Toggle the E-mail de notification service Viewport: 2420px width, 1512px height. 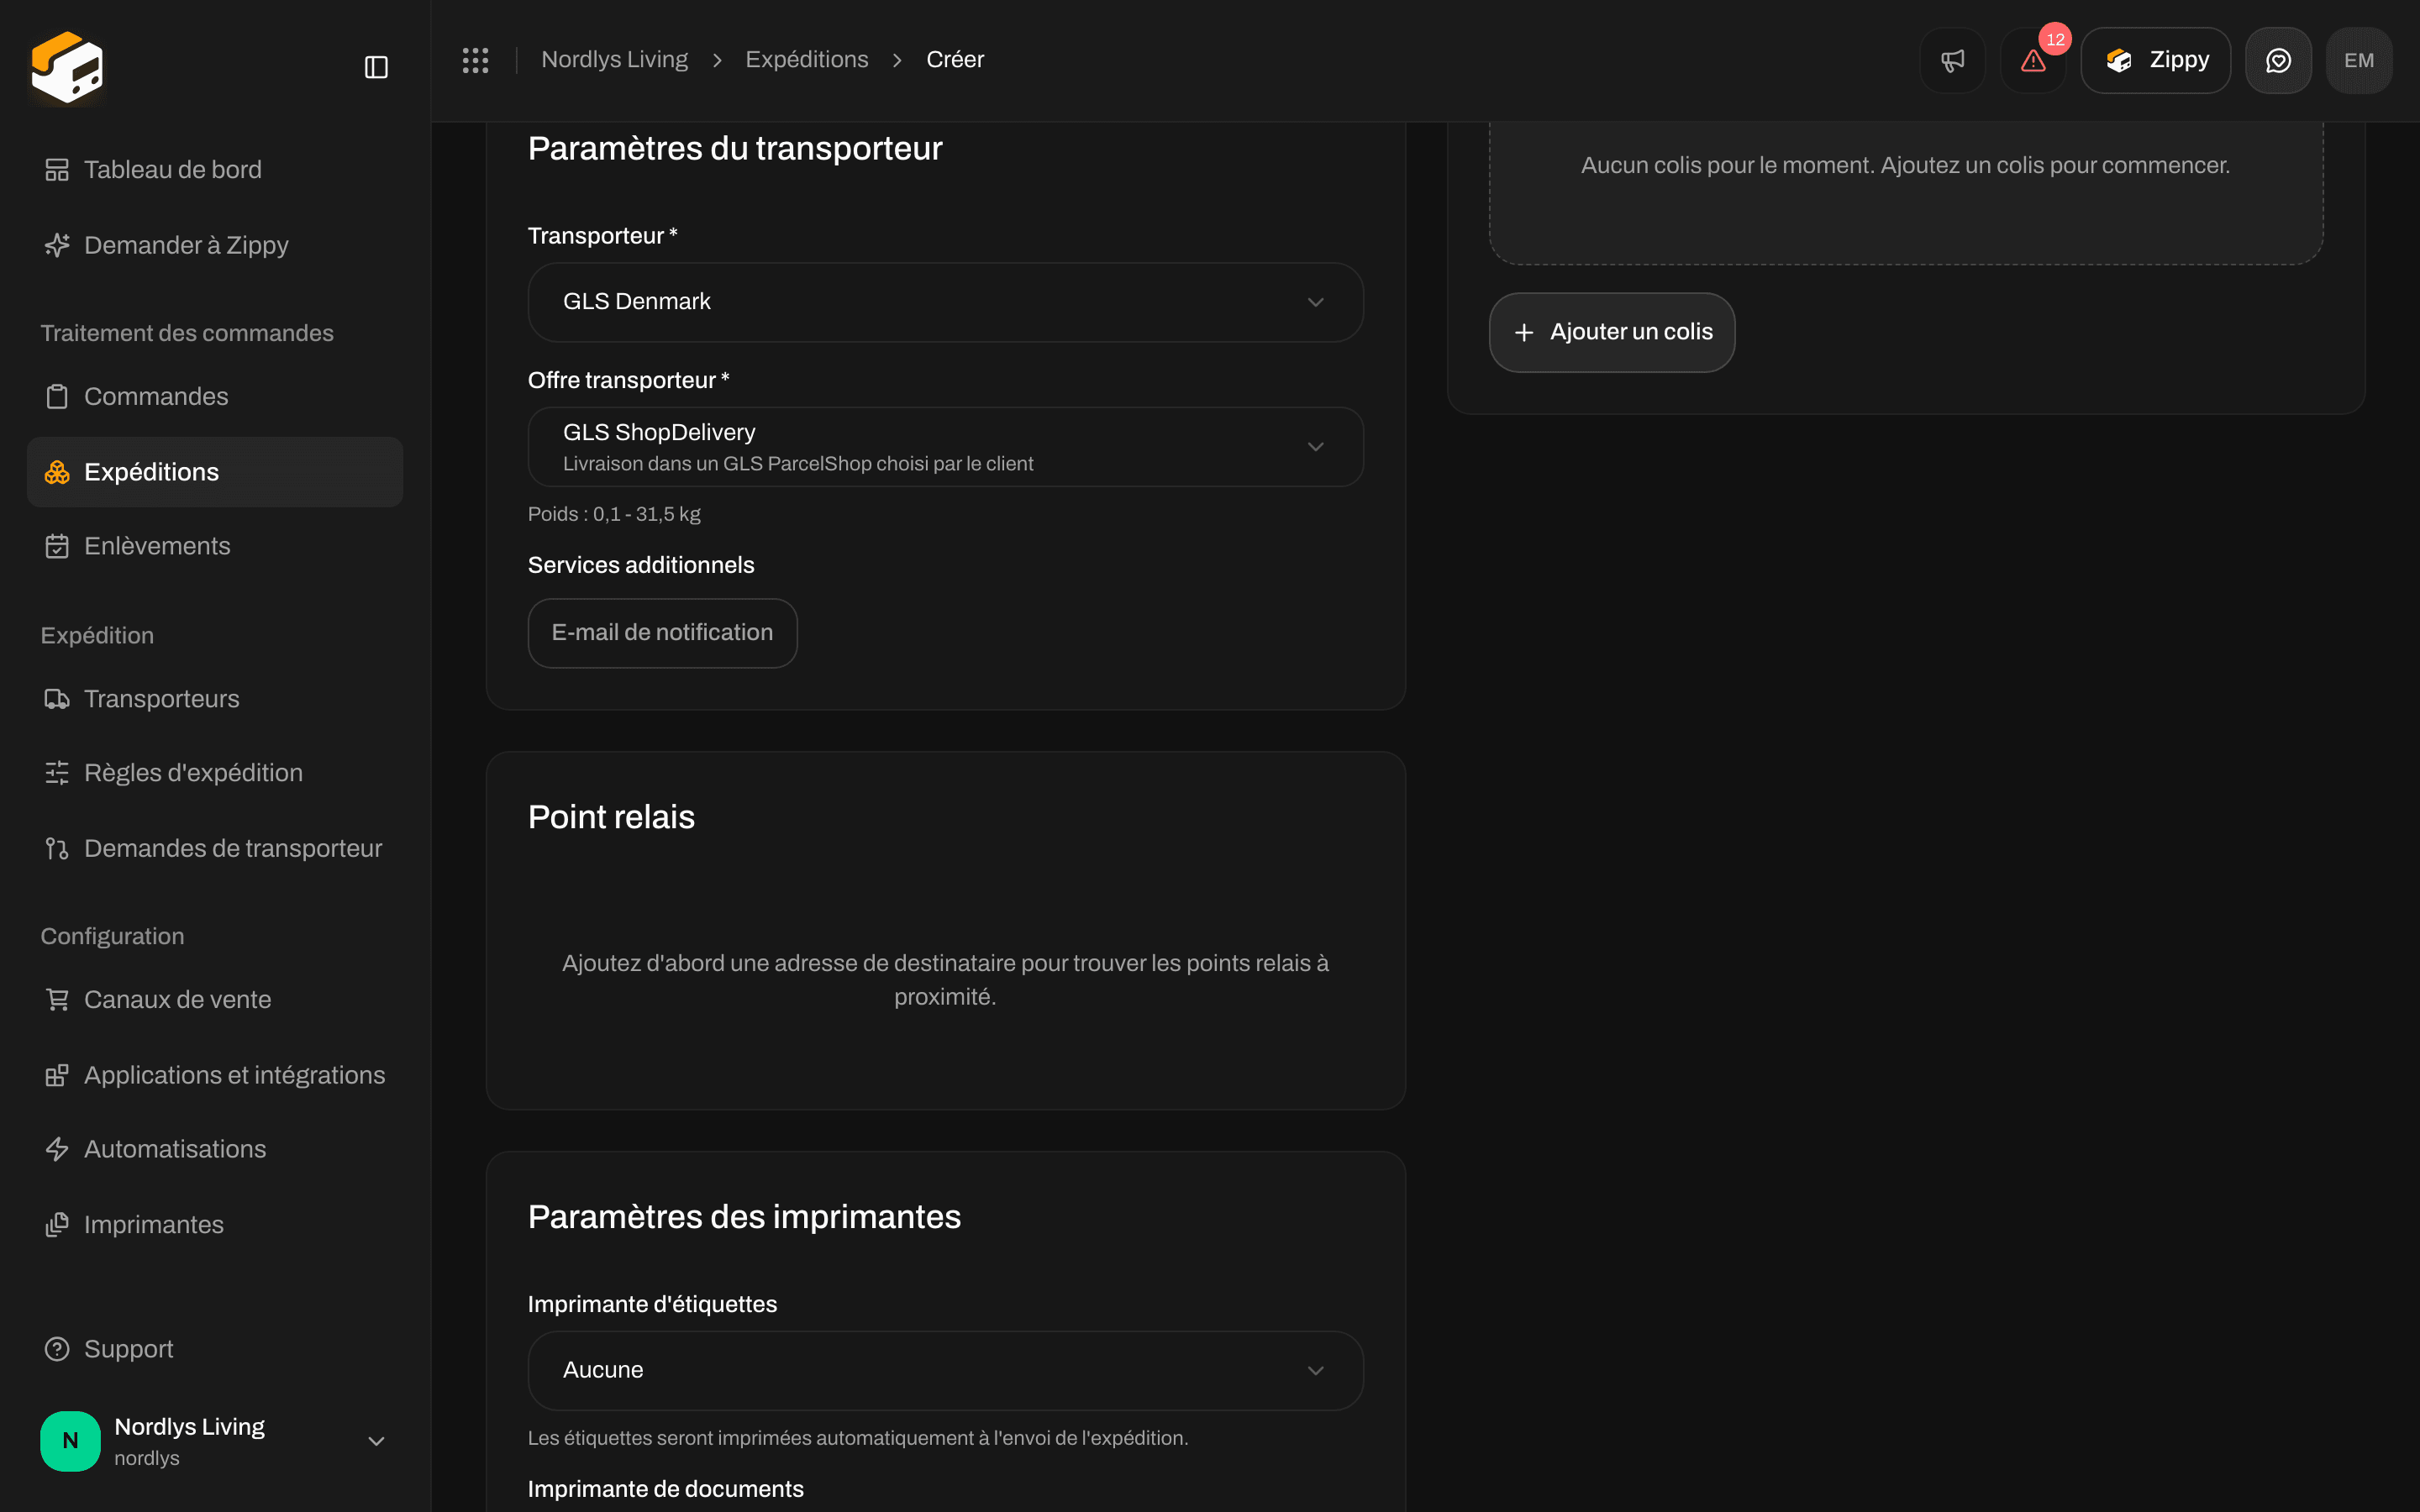coord(662,633)
